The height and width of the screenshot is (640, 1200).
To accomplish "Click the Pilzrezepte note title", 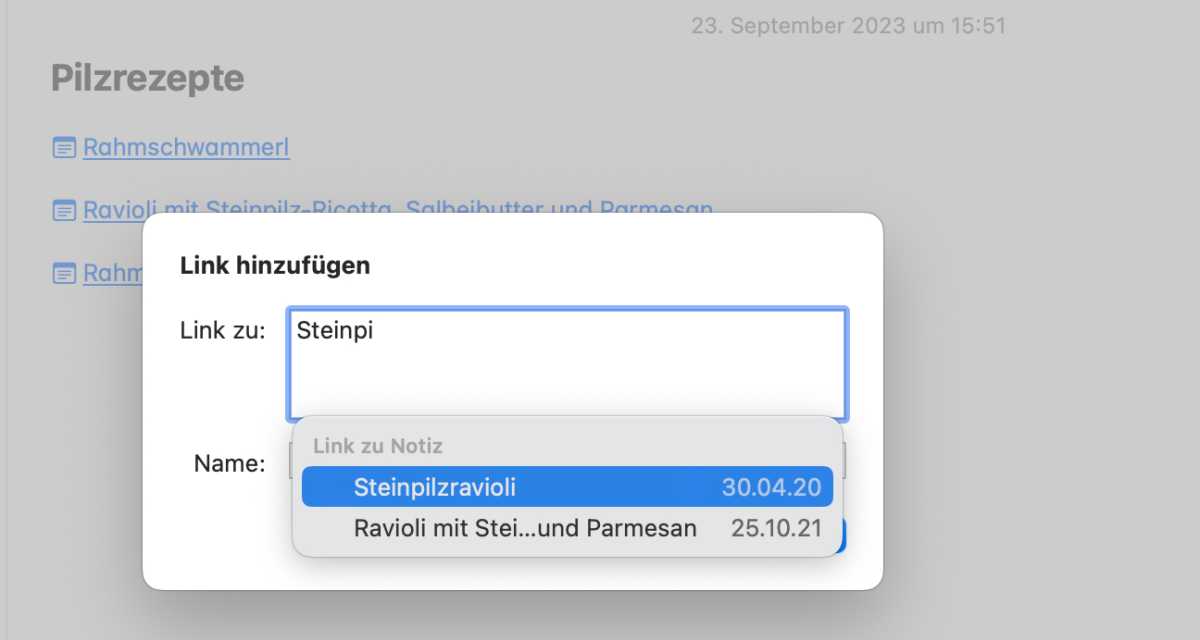I will (148, 78).
